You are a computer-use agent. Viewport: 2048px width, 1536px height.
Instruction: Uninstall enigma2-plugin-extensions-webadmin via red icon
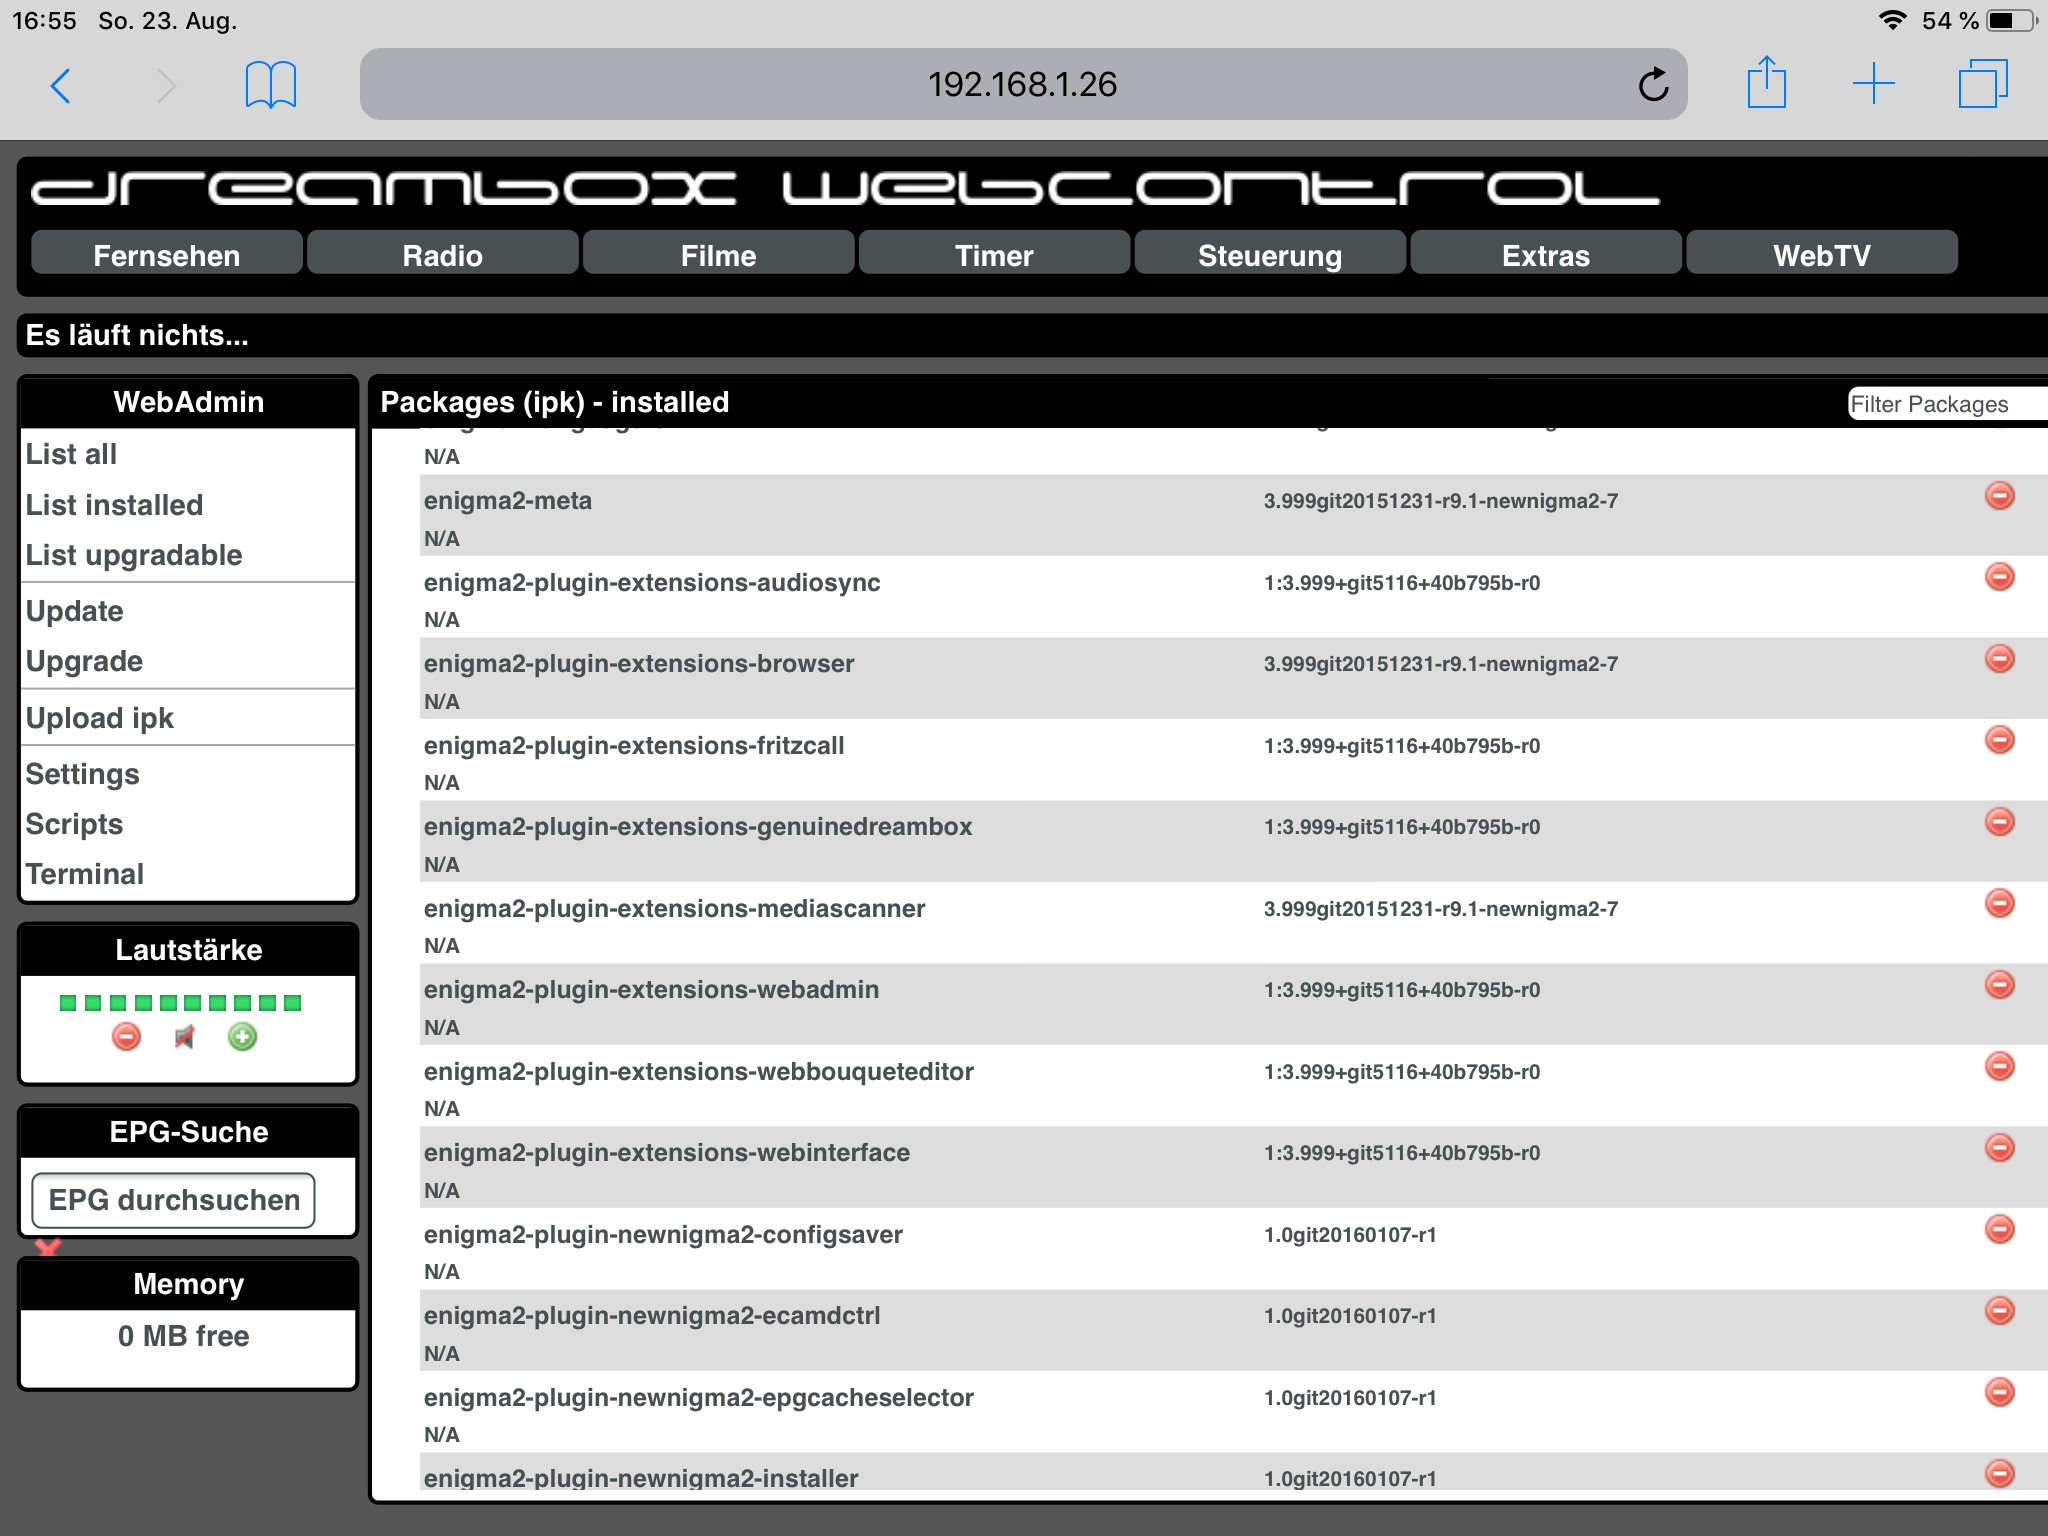(1999, 985)
